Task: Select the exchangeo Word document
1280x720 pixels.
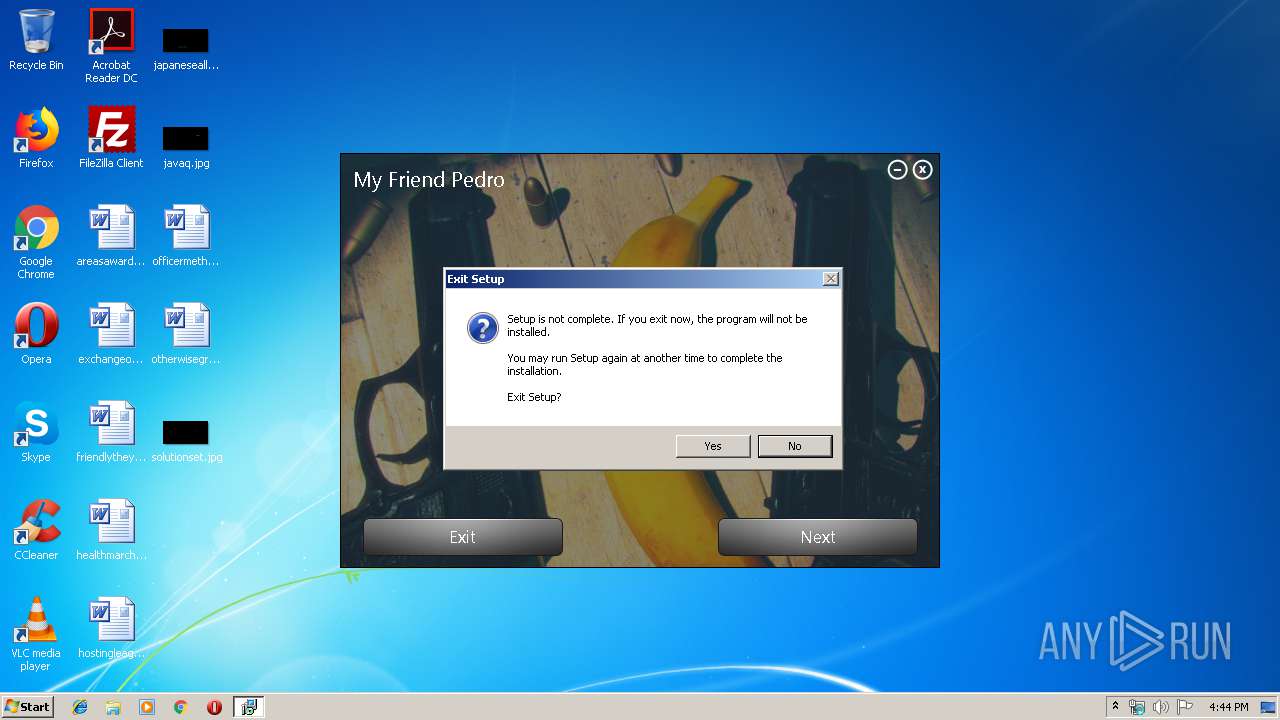Action: (111, 334)
